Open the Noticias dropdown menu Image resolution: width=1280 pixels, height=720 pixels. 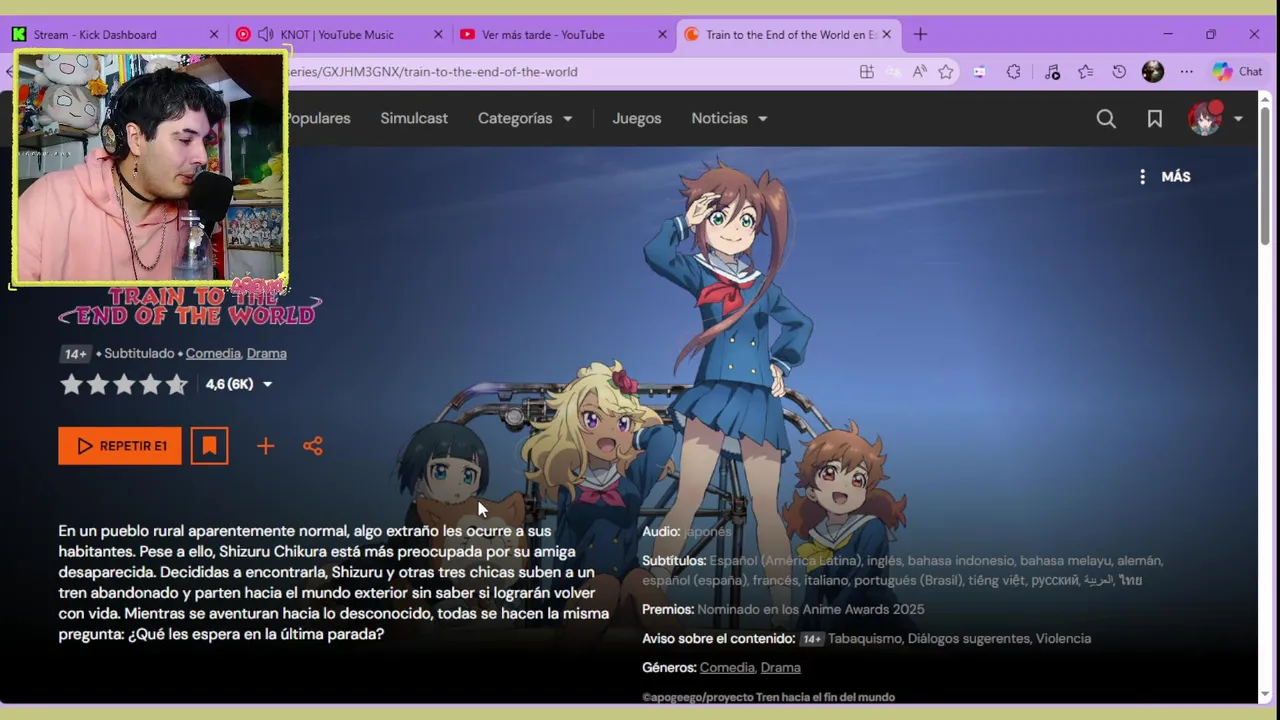[729, 118]
